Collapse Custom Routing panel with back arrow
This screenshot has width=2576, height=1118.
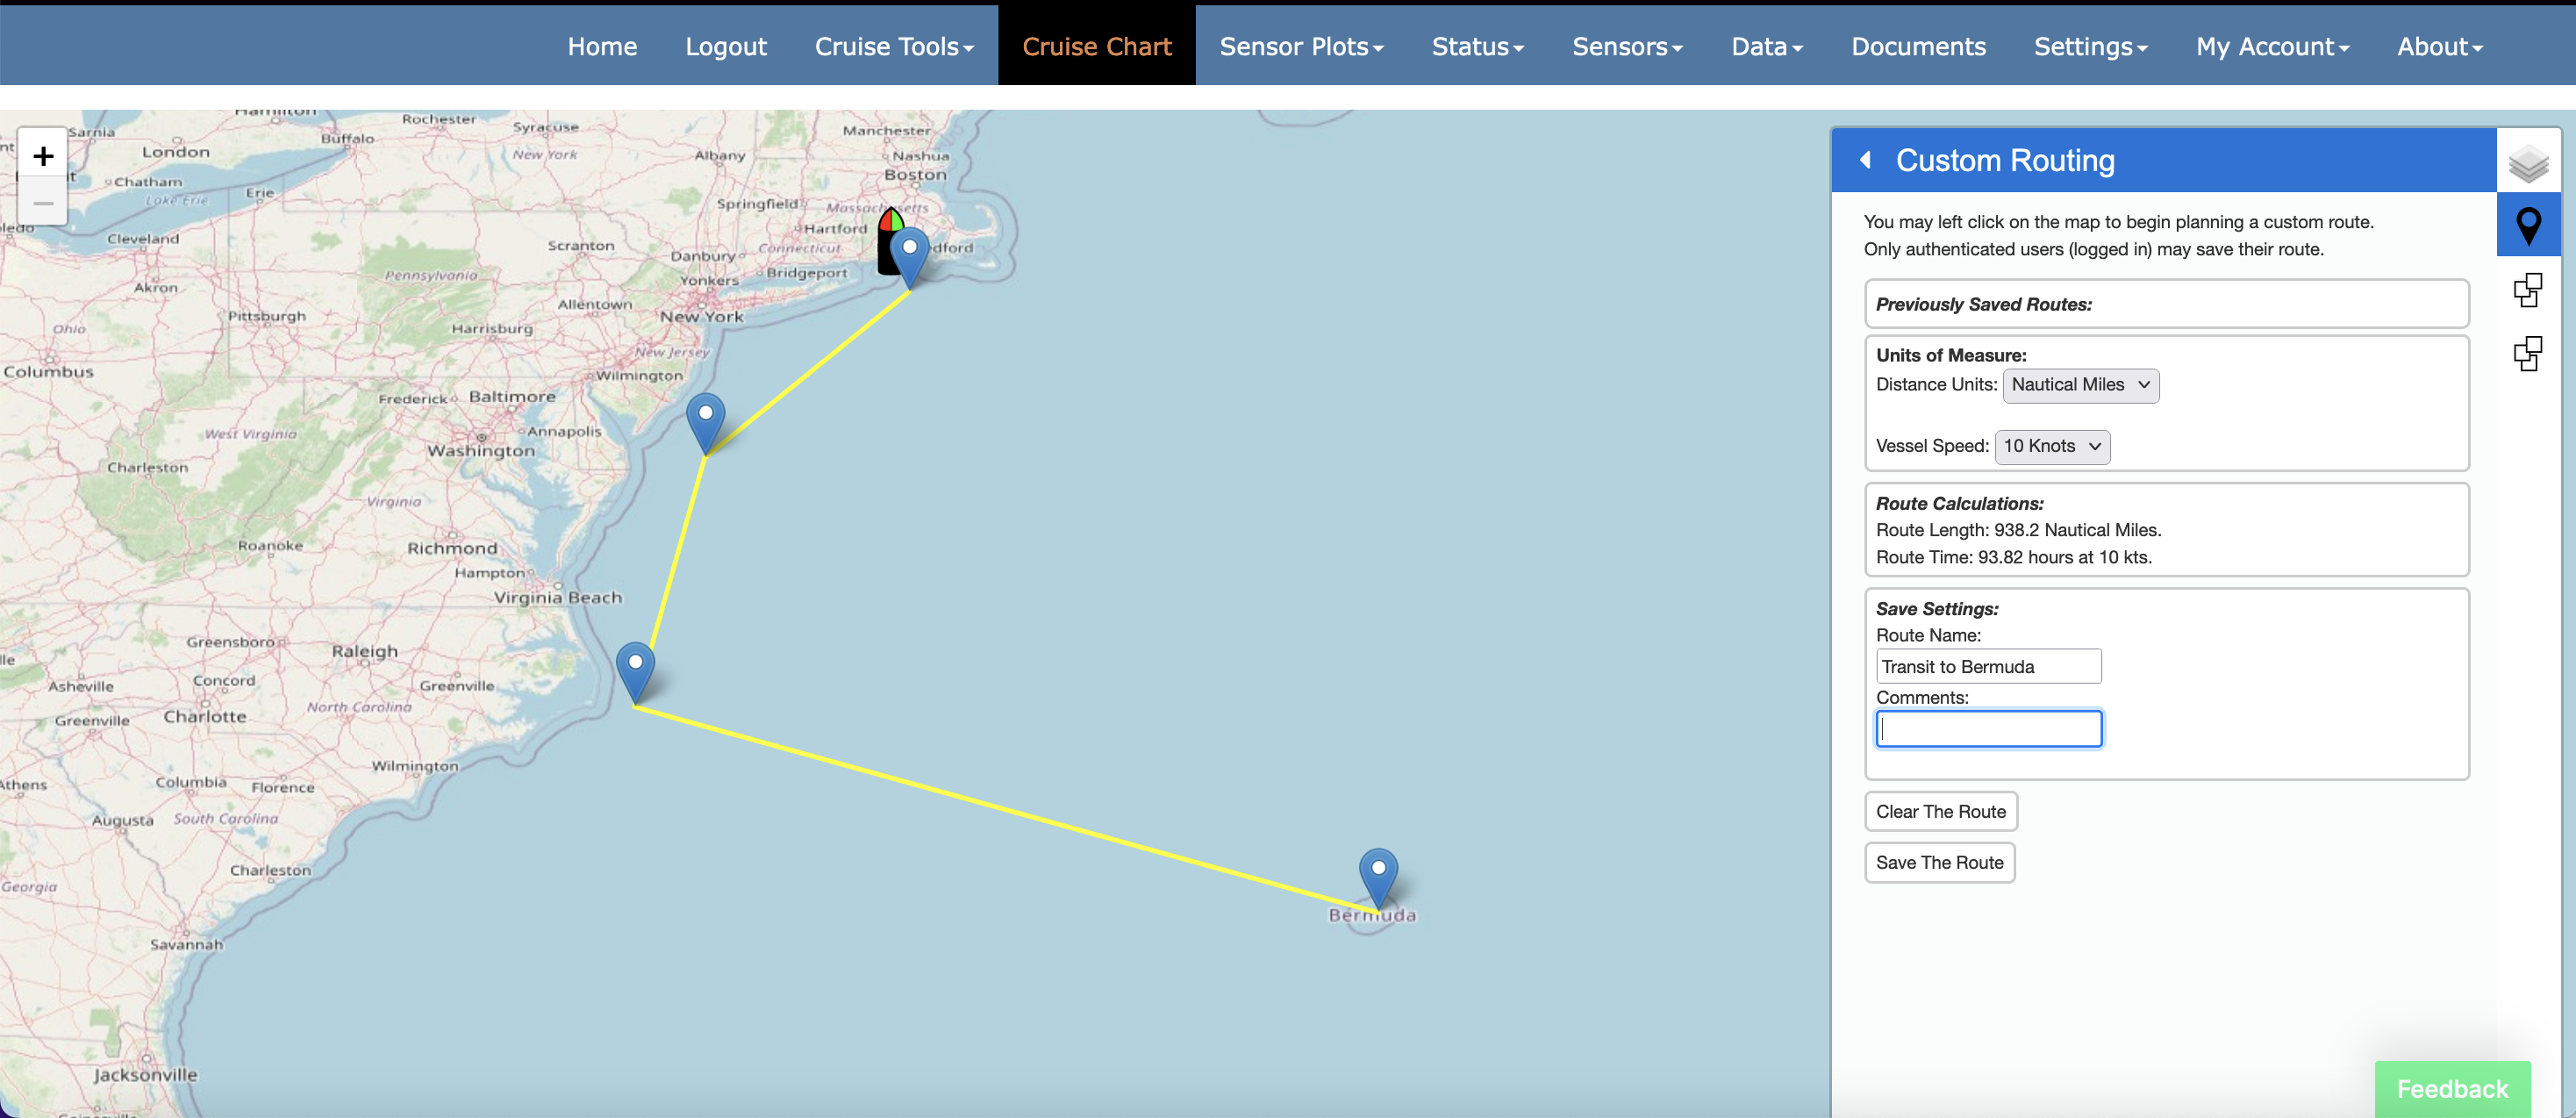point(1864,160)
